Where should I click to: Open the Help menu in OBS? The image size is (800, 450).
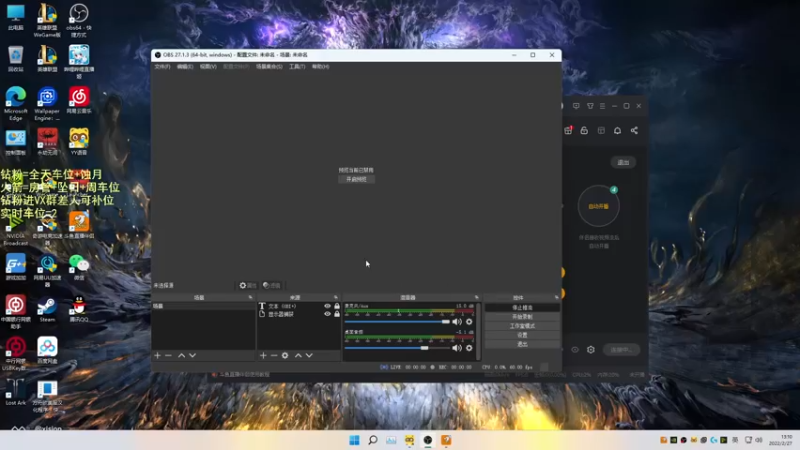click(x=320, y=66)
